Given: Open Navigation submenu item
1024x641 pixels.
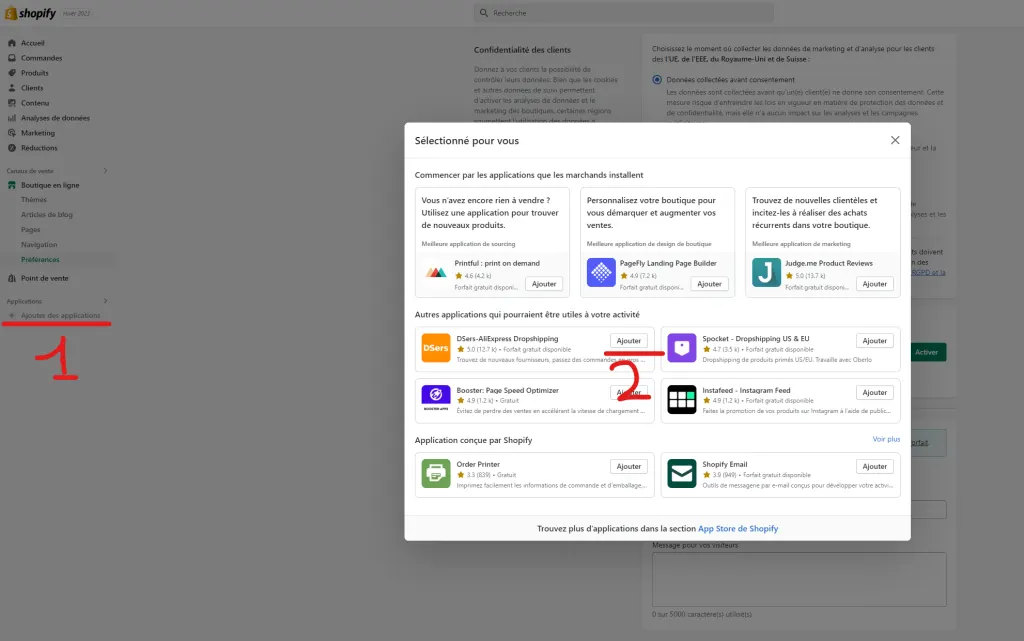Looking at the screenshot, I should [x=39, y=245].
